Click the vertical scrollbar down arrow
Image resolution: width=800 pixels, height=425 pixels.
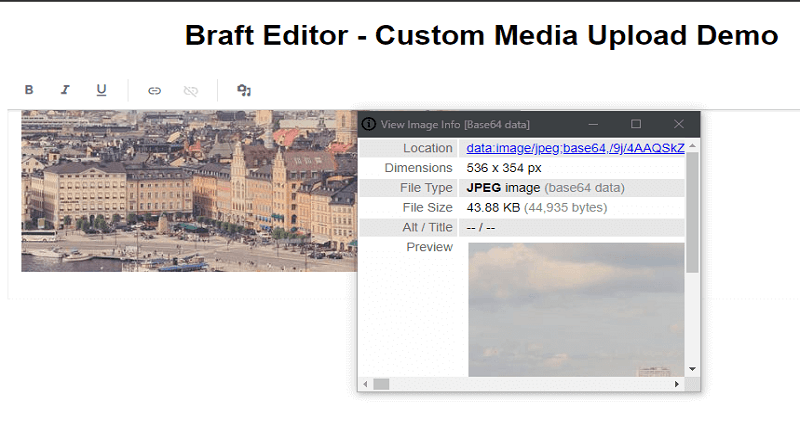[x=692, y=371]
